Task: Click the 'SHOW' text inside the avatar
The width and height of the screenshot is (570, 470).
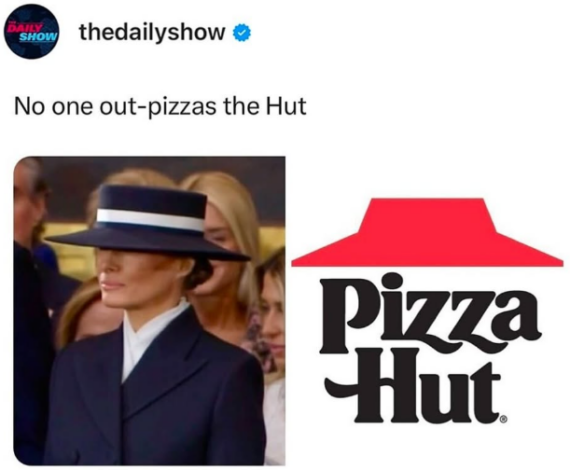Action: pyautogui.click(x=39, y=36)
